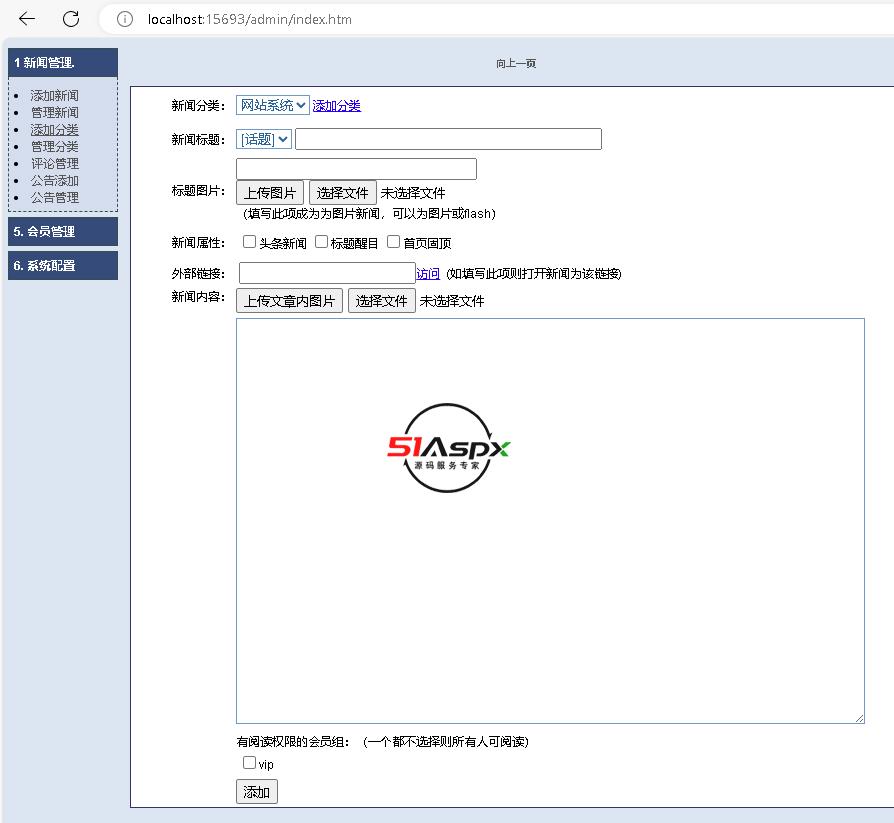Check the vip member group checkbox
894x823 pixels.
click(x=249, y=763)
